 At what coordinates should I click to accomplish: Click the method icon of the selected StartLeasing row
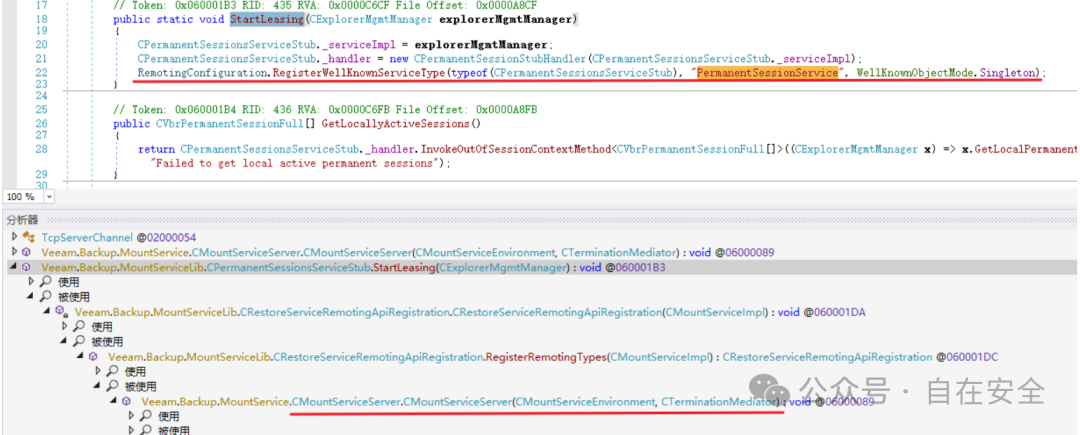click(28, 268)
